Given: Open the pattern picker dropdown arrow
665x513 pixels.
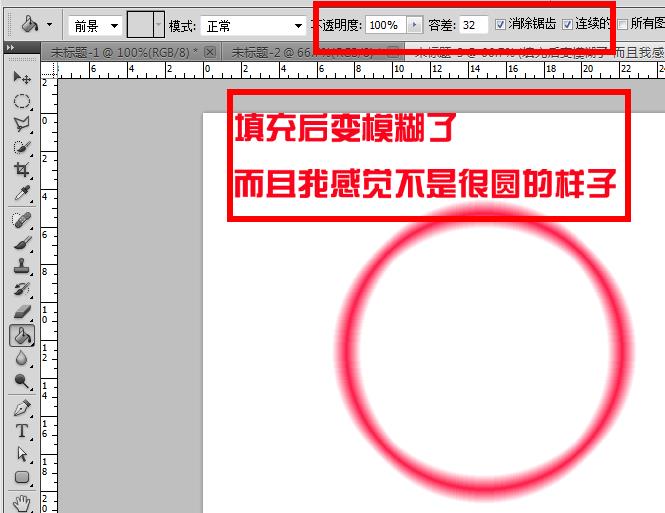Looking at the screenshot, I should click(x=159, y=24).
